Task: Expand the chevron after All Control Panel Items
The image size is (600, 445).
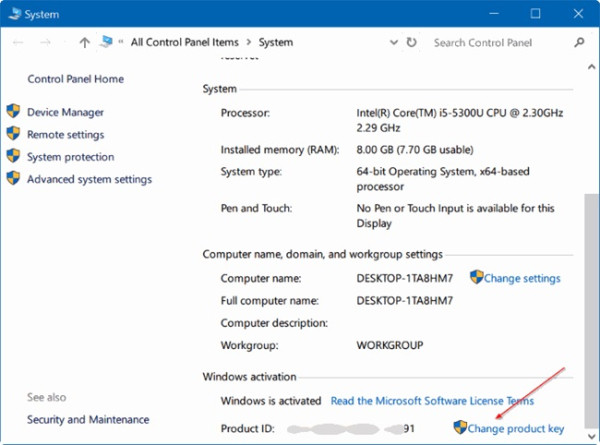Action: pos(249,42)
